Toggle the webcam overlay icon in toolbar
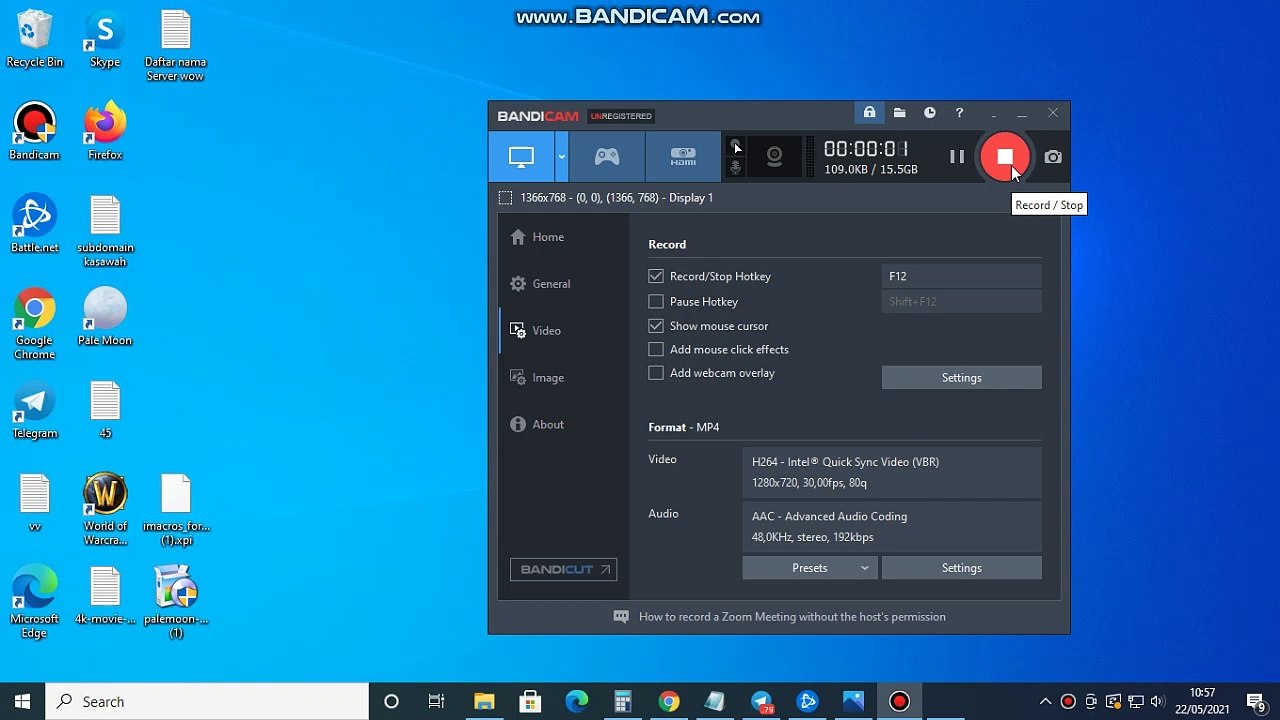The height and width of the screenshot is (720, 1280). 774,157
